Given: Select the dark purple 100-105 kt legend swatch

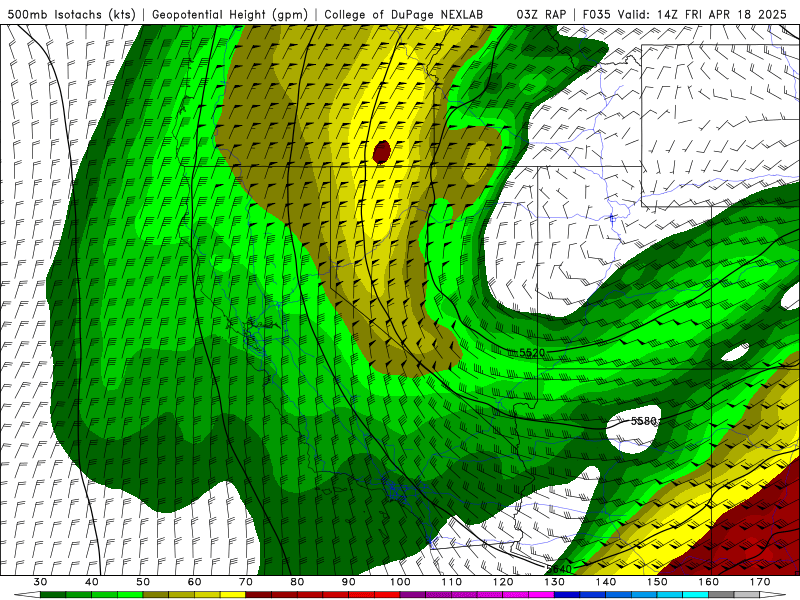Looking at the screenshot, I should coord(413,595).
